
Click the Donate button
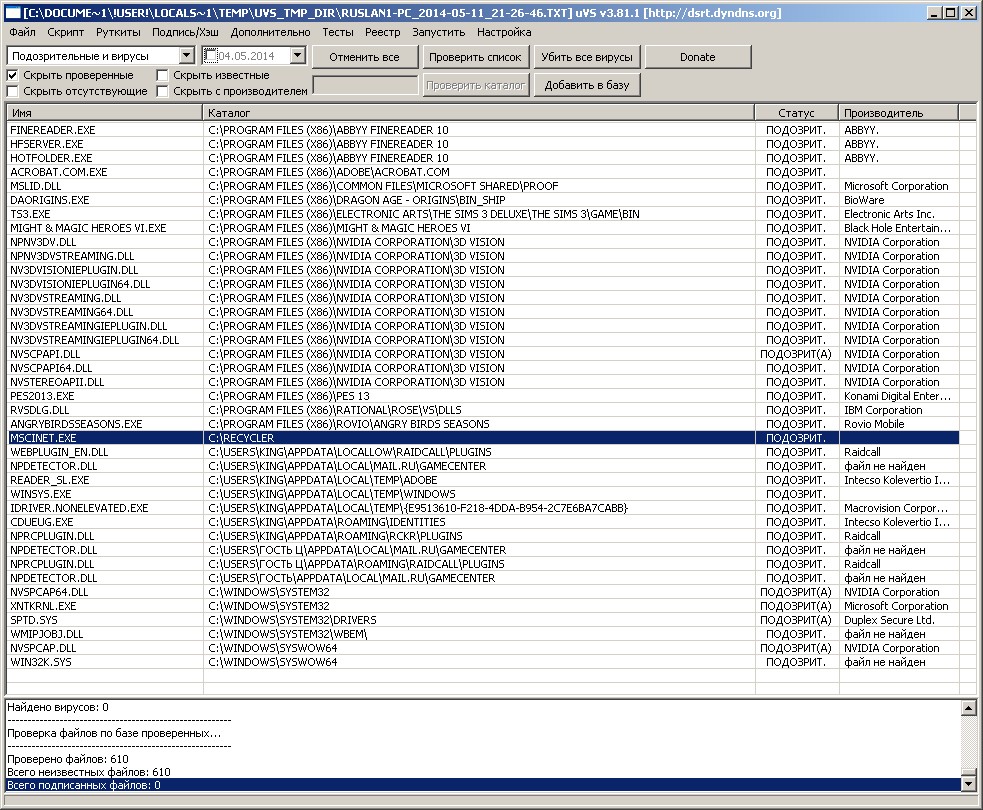(x=698, y=57)
